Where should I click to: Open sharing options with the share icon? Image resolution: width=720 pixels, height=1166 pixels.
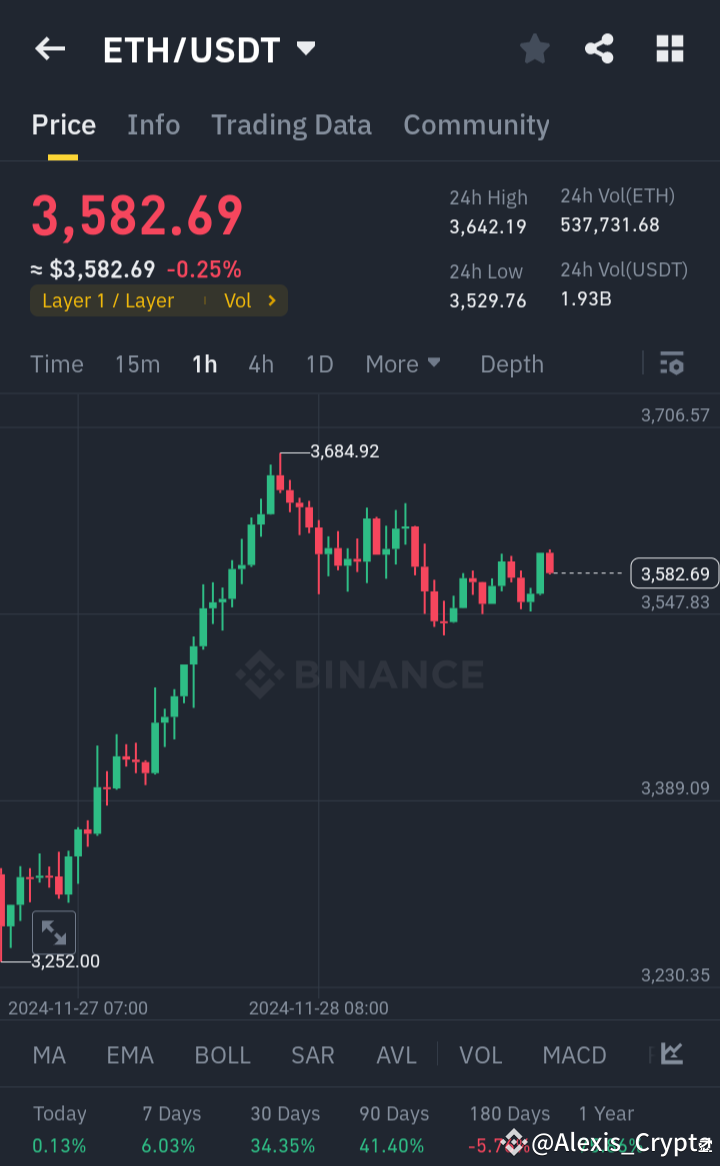[599, 48]
